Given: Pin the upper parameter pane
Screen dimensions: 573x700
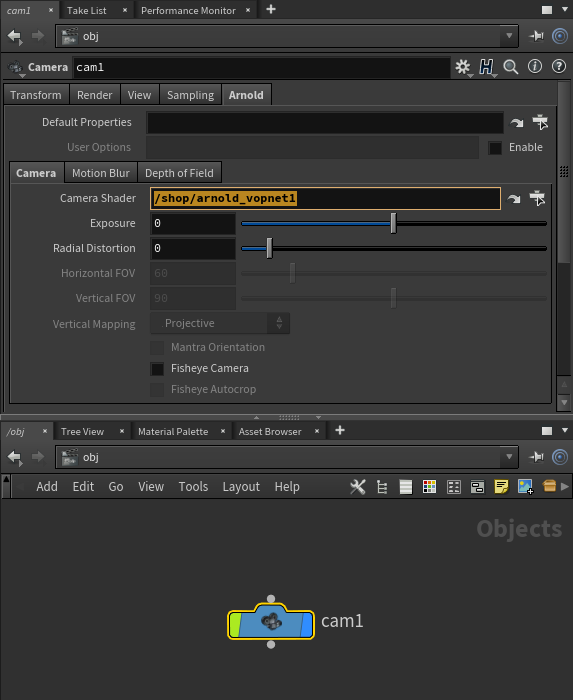Looking at the screenshot, I should pos(536,36).
